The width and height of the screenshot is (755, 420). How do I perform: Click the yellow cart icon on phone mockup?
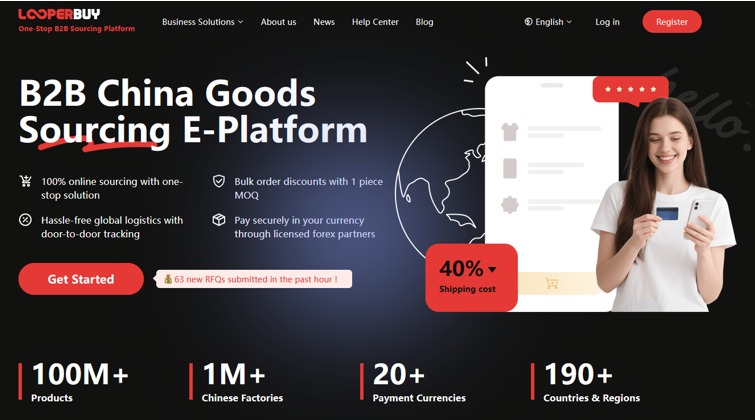(552, 283)
